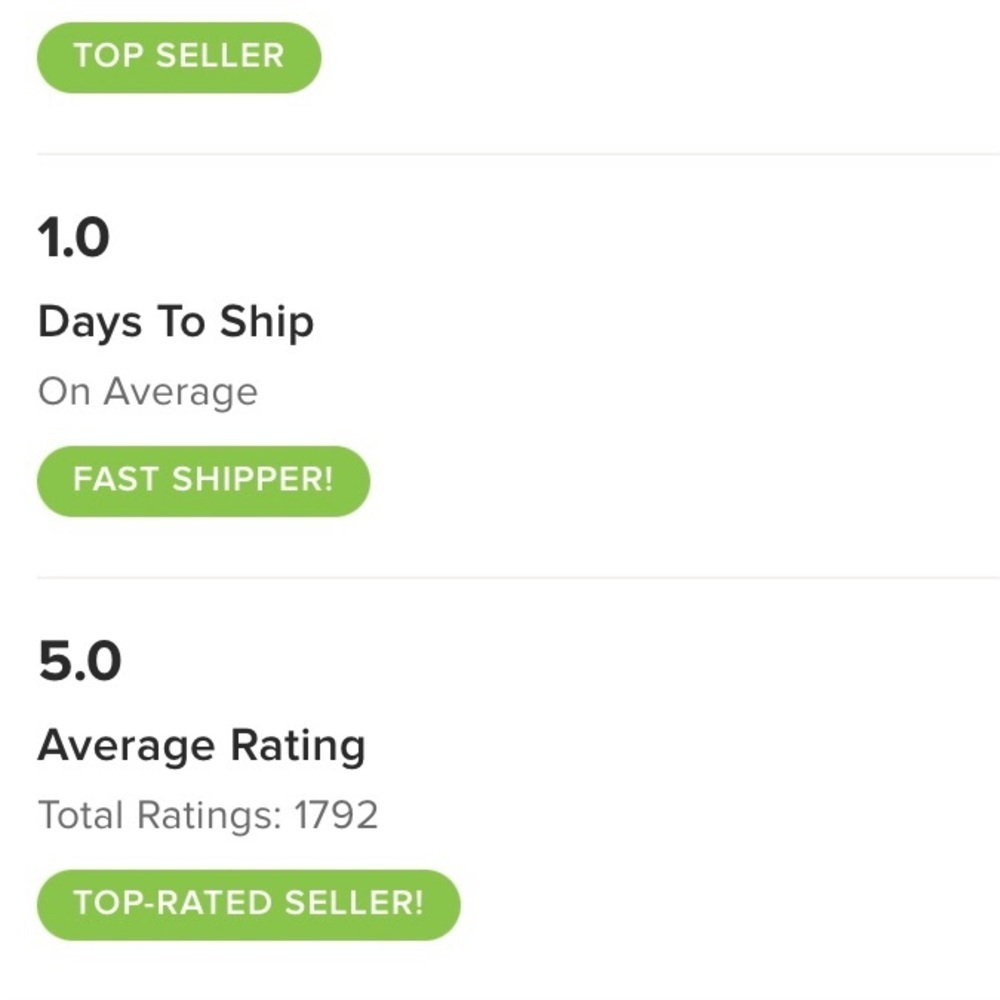Screen dimensions: 1000x1000
Task: Click the 1.0 days value
Action: point(73,240)
